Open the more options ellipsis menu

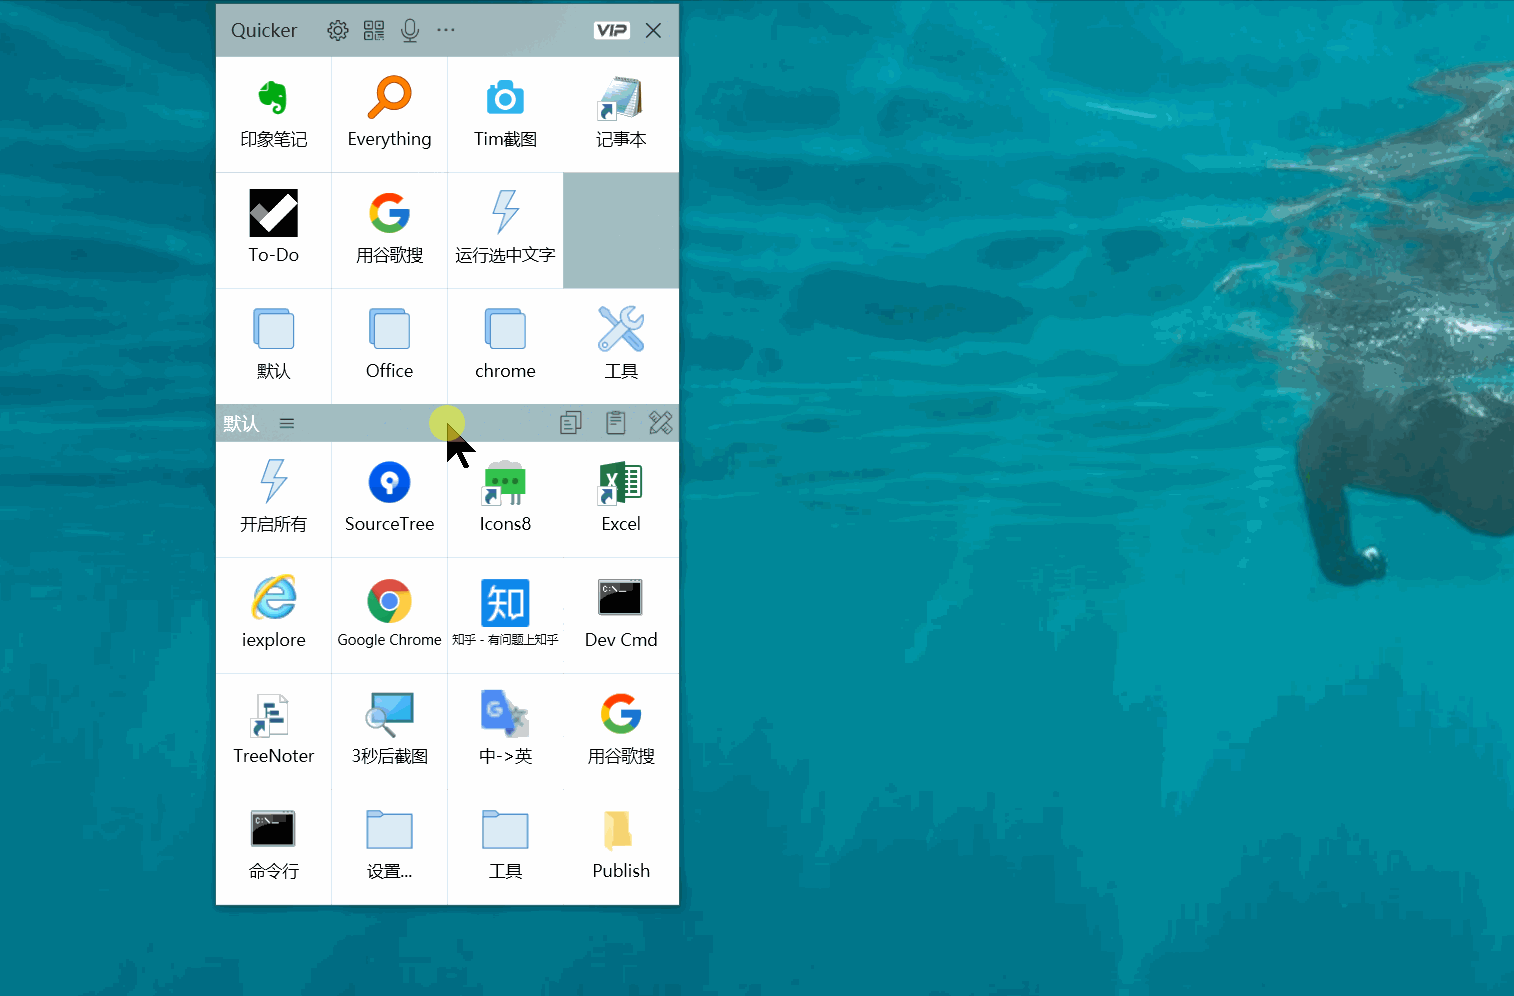(446, 30)
